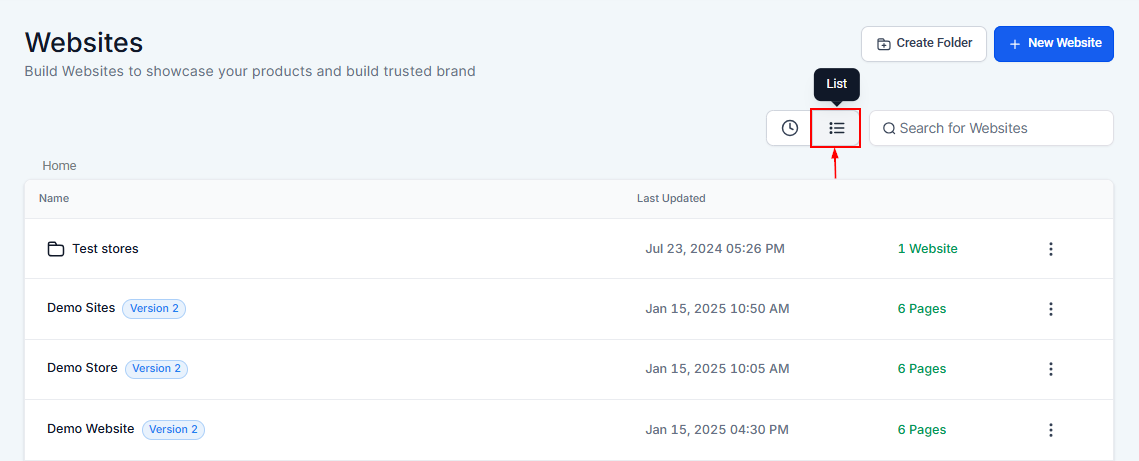Go to Home breadcrumb
This screenshot has height=461, width=1139.
59,166
